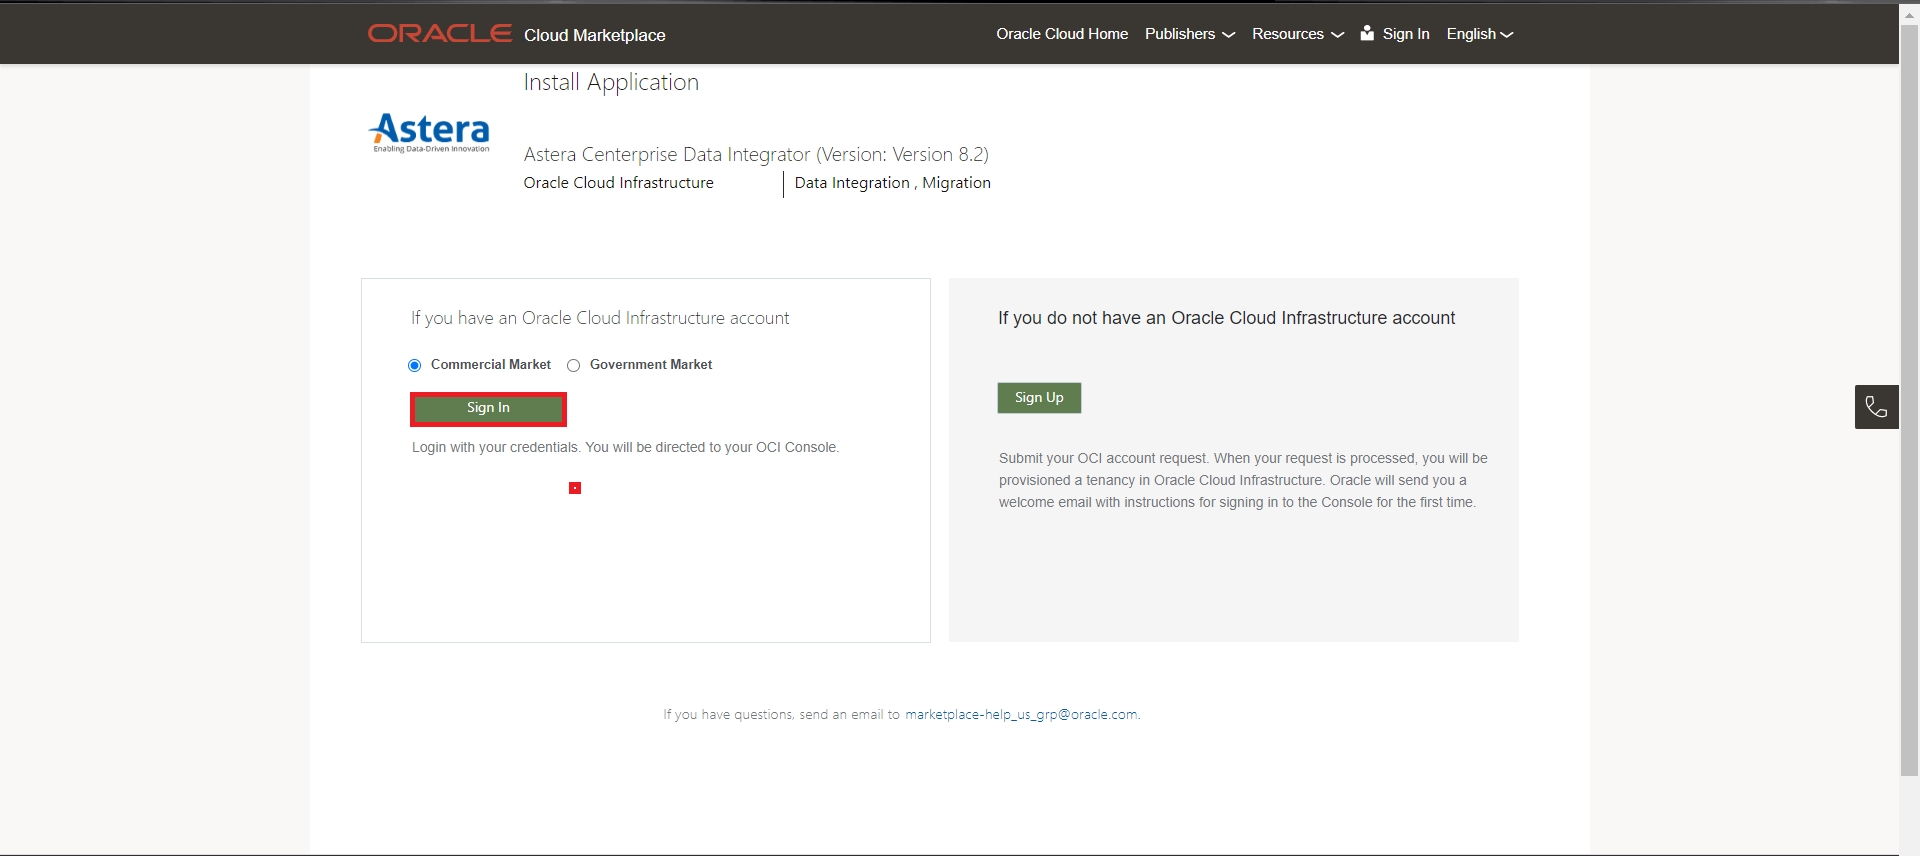Click the Sign In text in header
1920x856 pixels.
click(x=1405, y=34)
